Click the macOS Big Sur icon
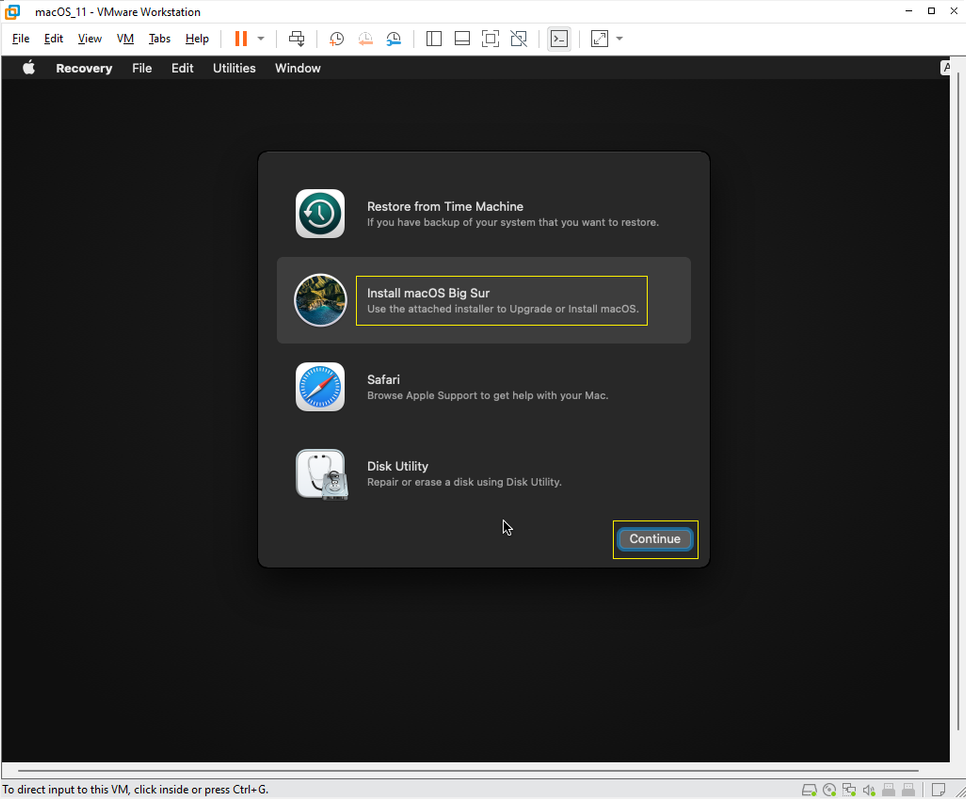Screen dimensions: 966x800 point(320,301)
